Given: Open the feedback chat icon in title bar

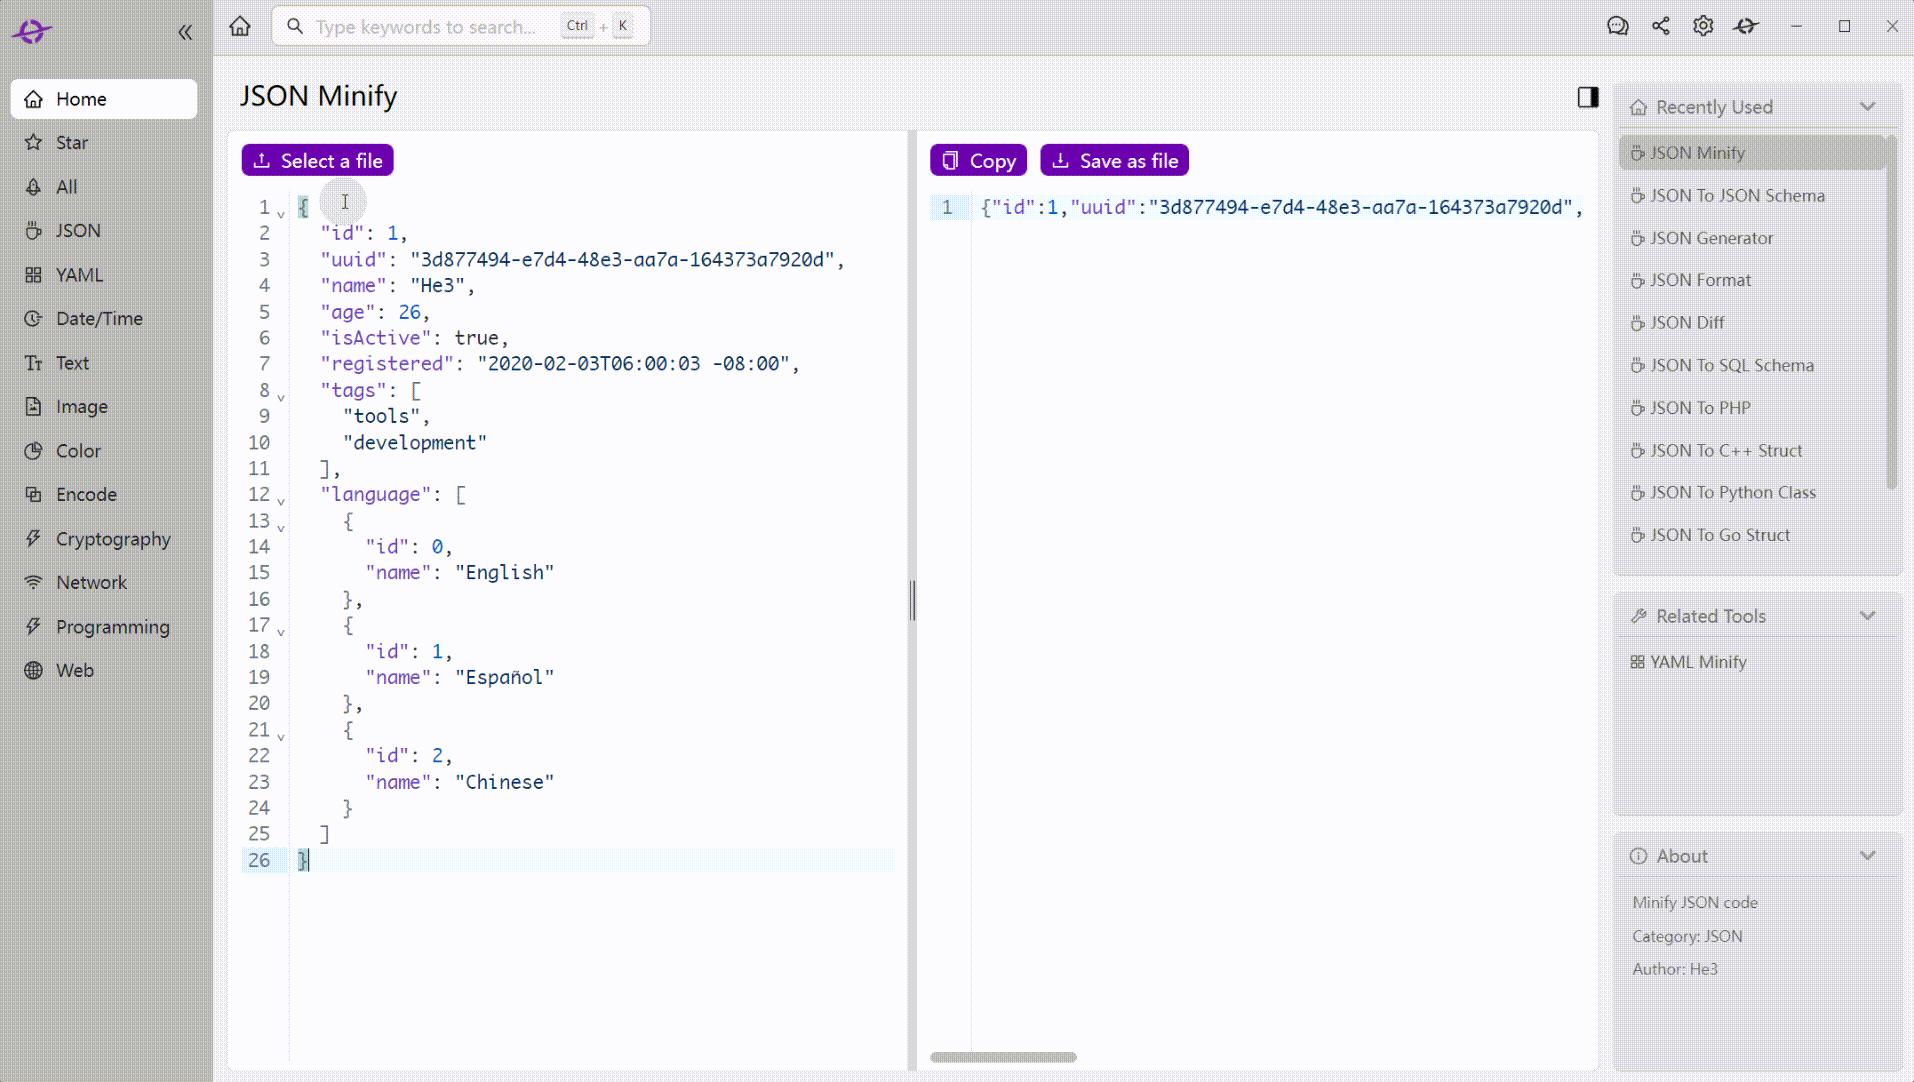Looking at the screenshot, I should (x=1618, y=26).
